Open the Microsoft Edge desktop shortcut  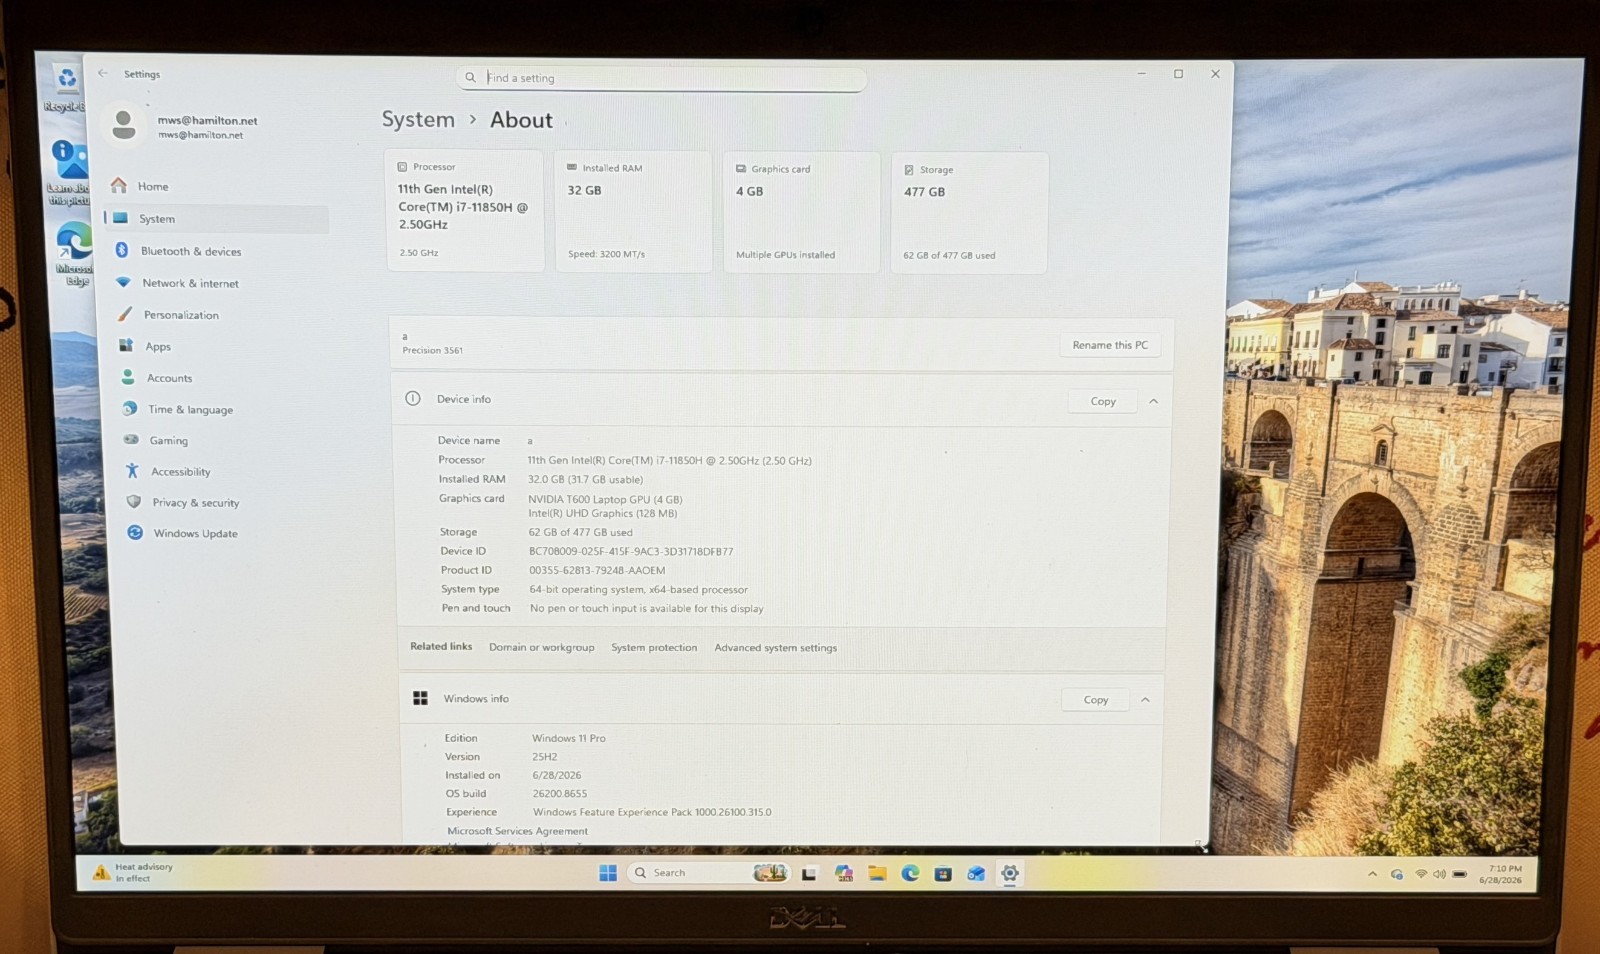click(x=74, y=255)
